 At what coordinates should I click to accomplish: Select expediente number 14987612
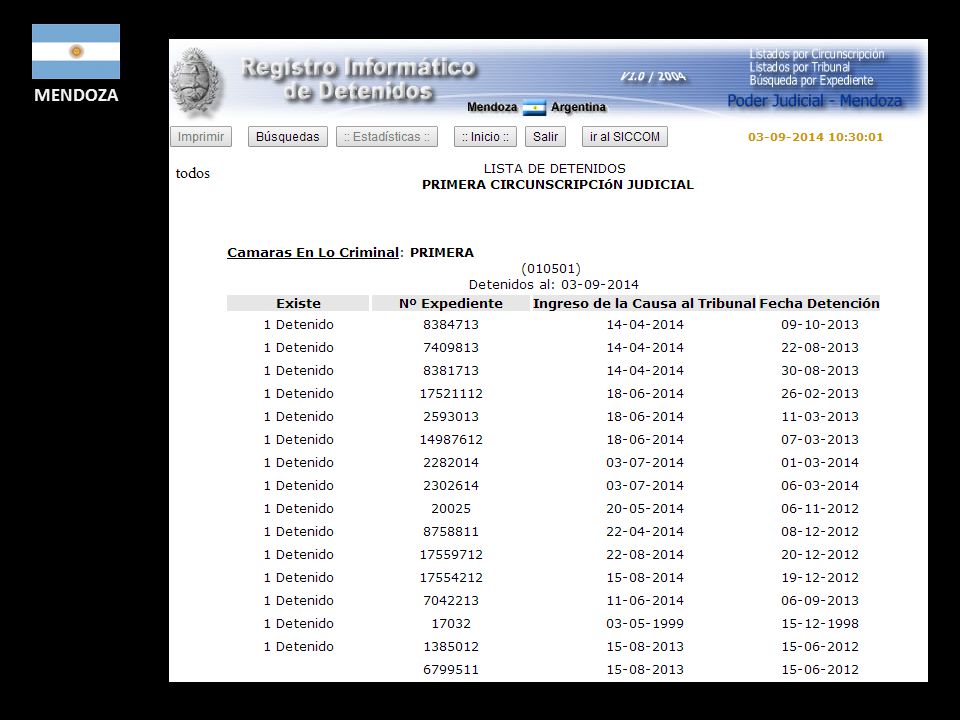(x=451, y=440)
